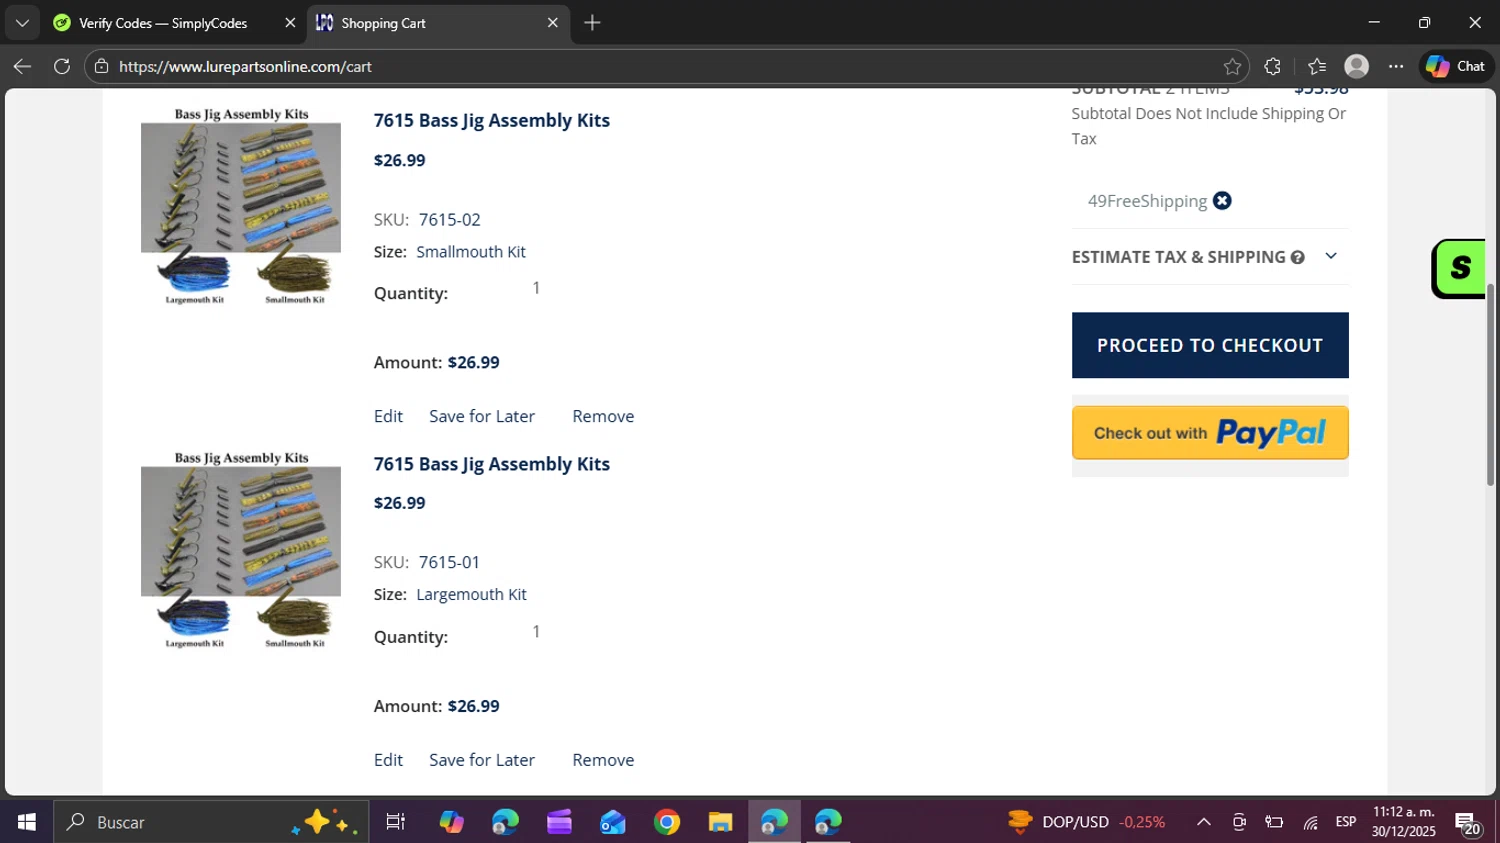Open Copilot Chat panel
This screenshot has height=843, width=1500.
coord(1456,66)
